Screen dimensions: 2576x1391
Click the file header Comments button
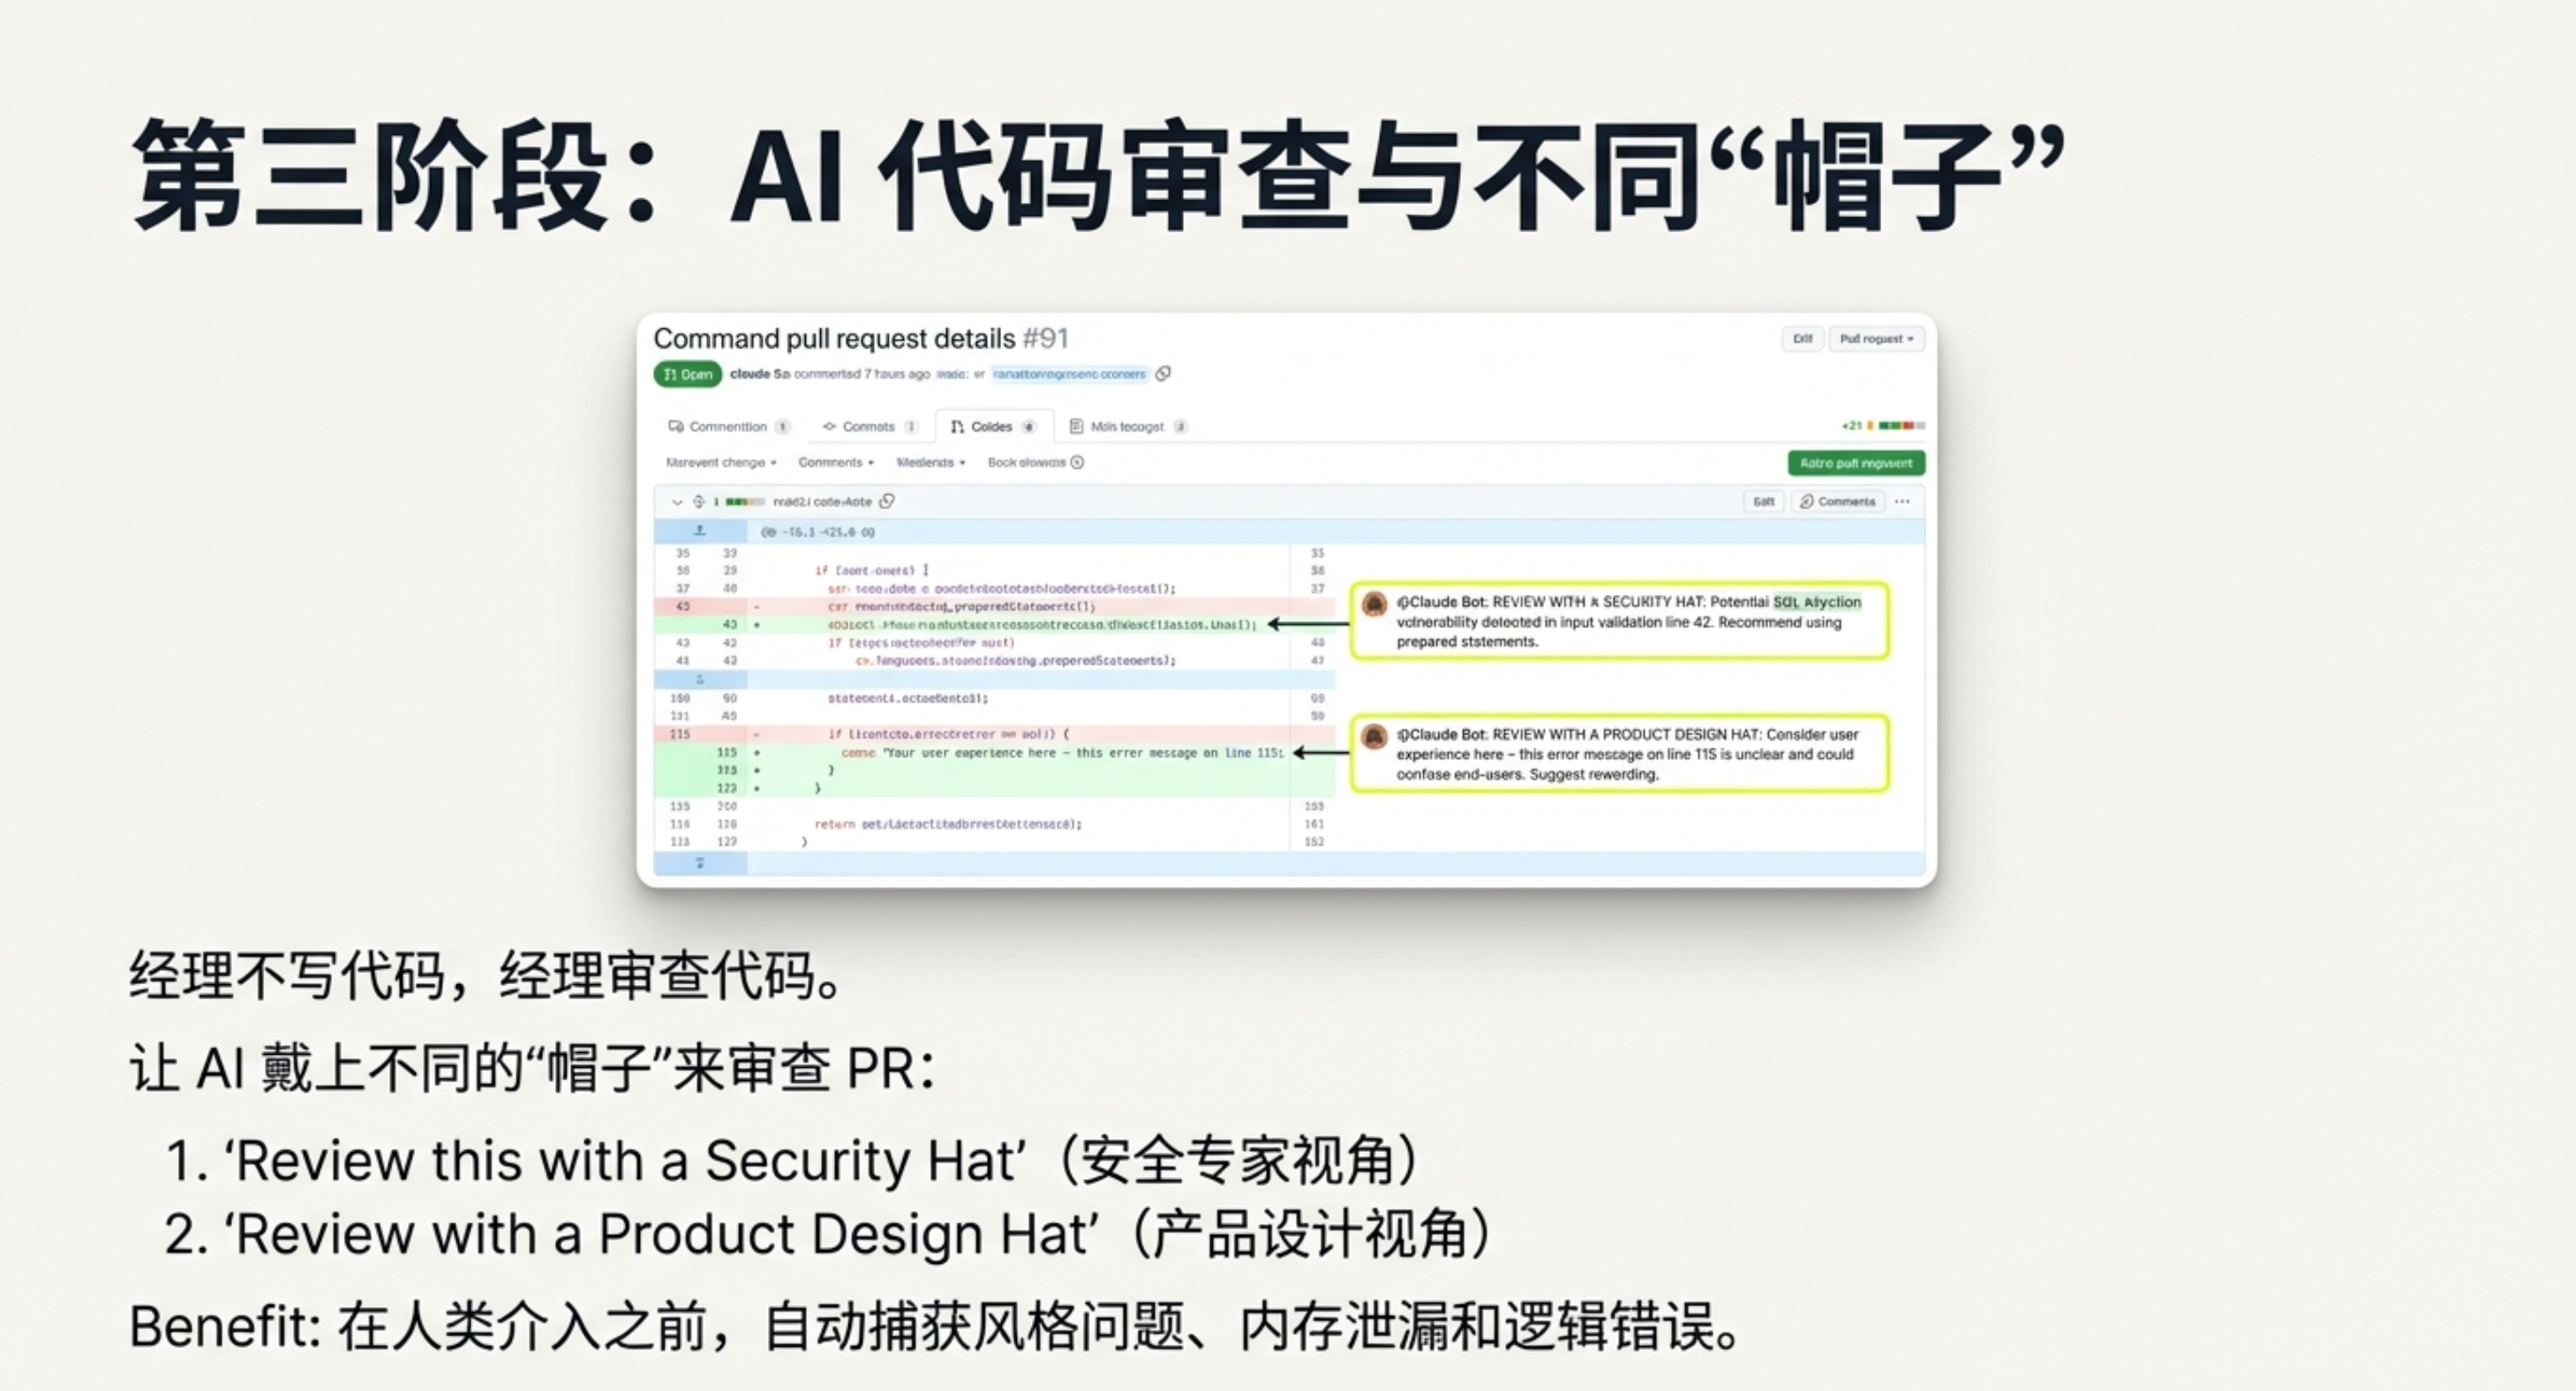(x=1837, y=501)
